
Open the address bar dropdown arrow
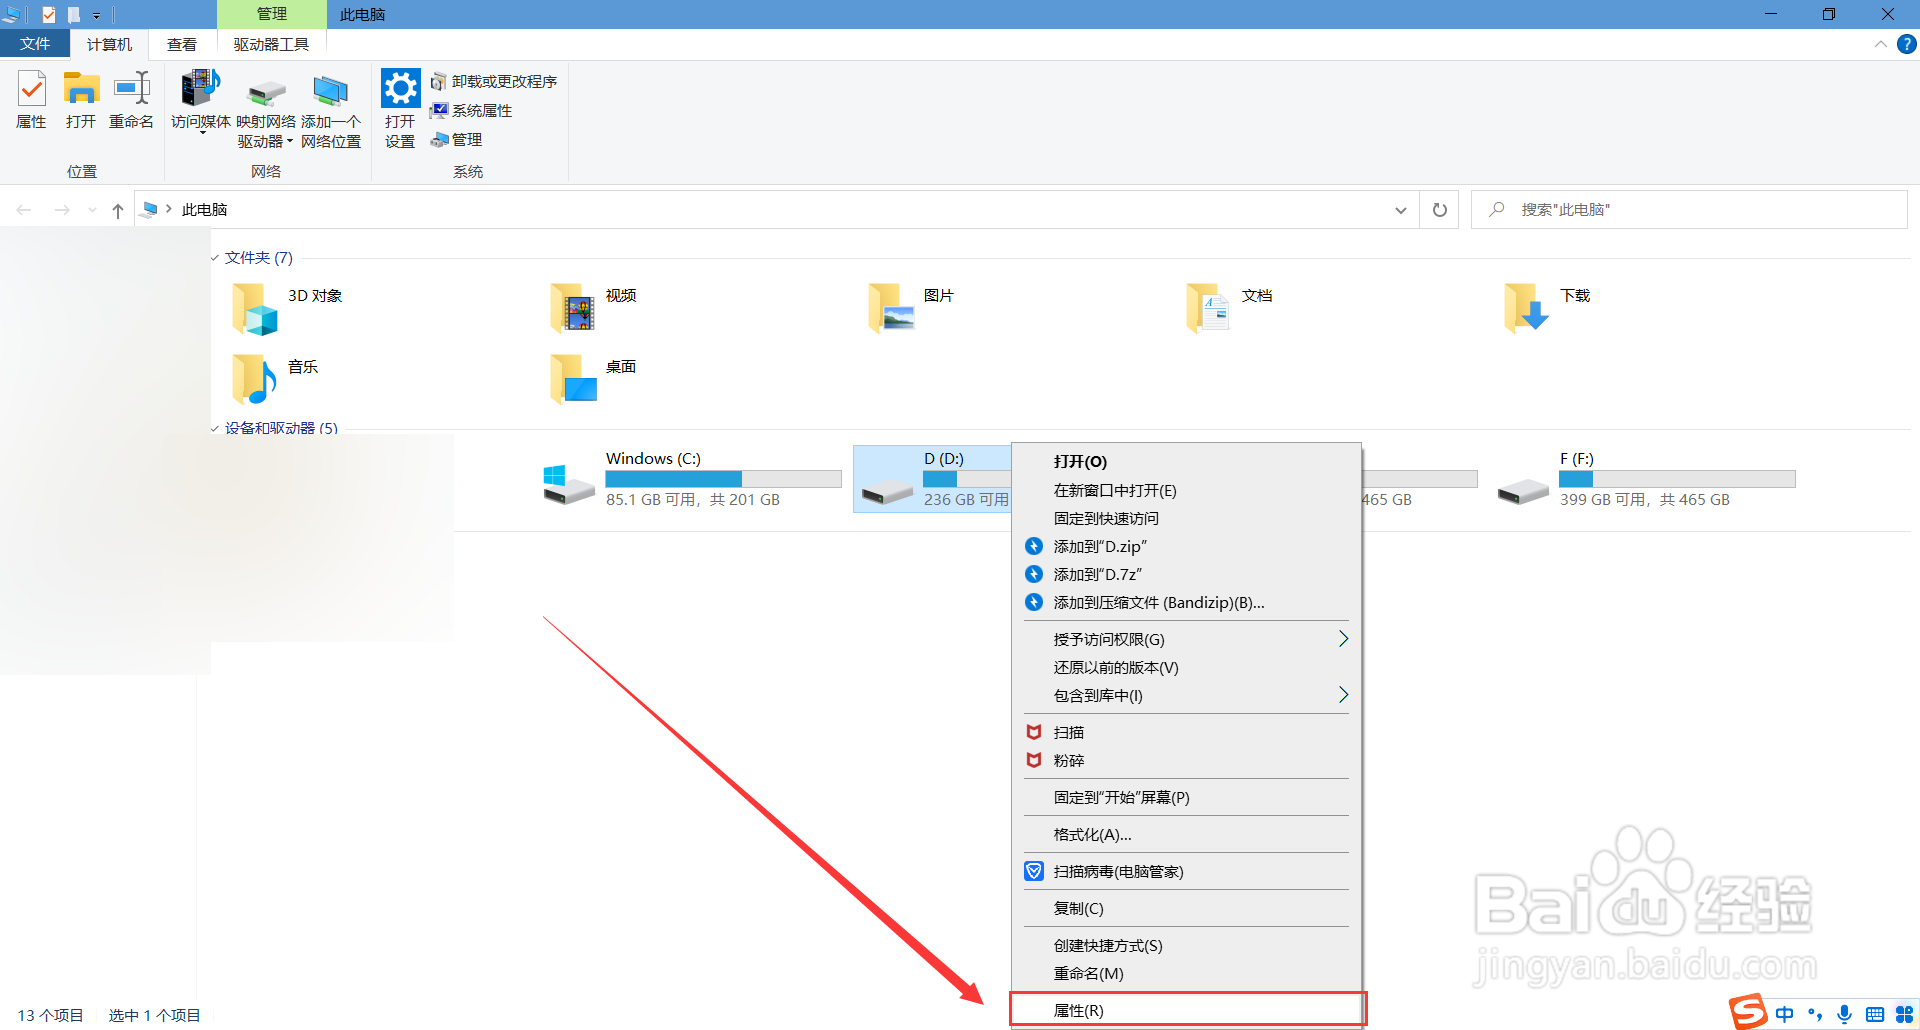(1401, 209)
